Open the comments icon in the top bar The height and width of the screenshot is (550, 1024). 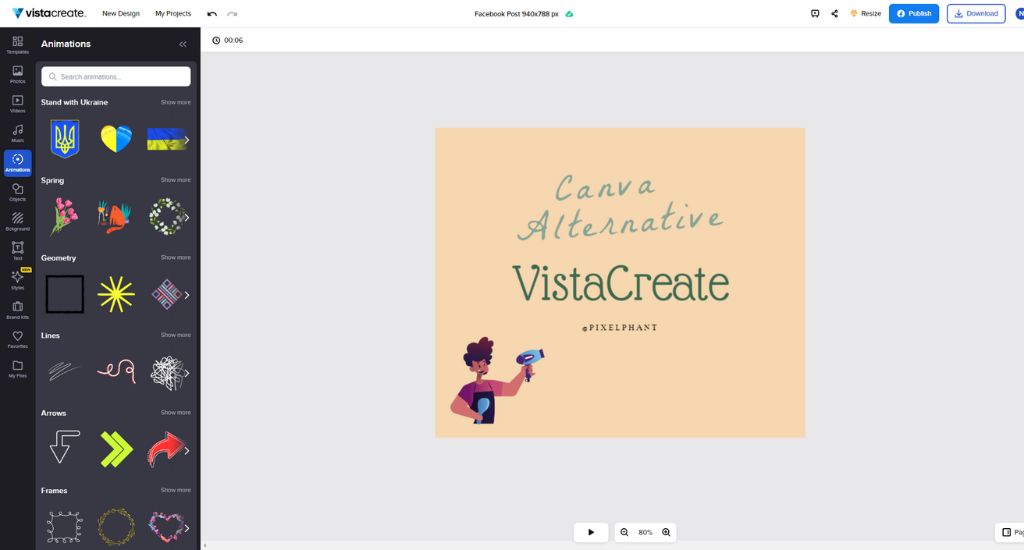click(x=815, y=14)
